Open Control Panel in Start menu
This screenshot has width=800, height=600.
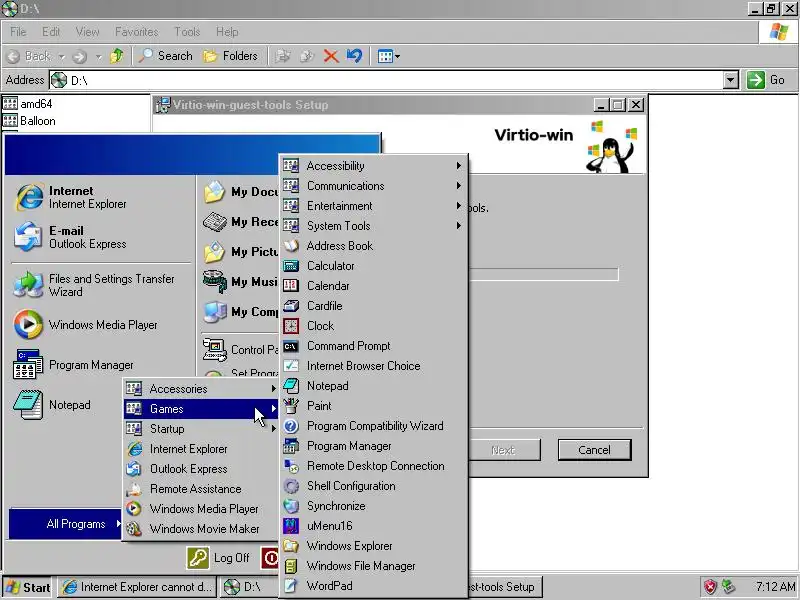coord(240,349)
